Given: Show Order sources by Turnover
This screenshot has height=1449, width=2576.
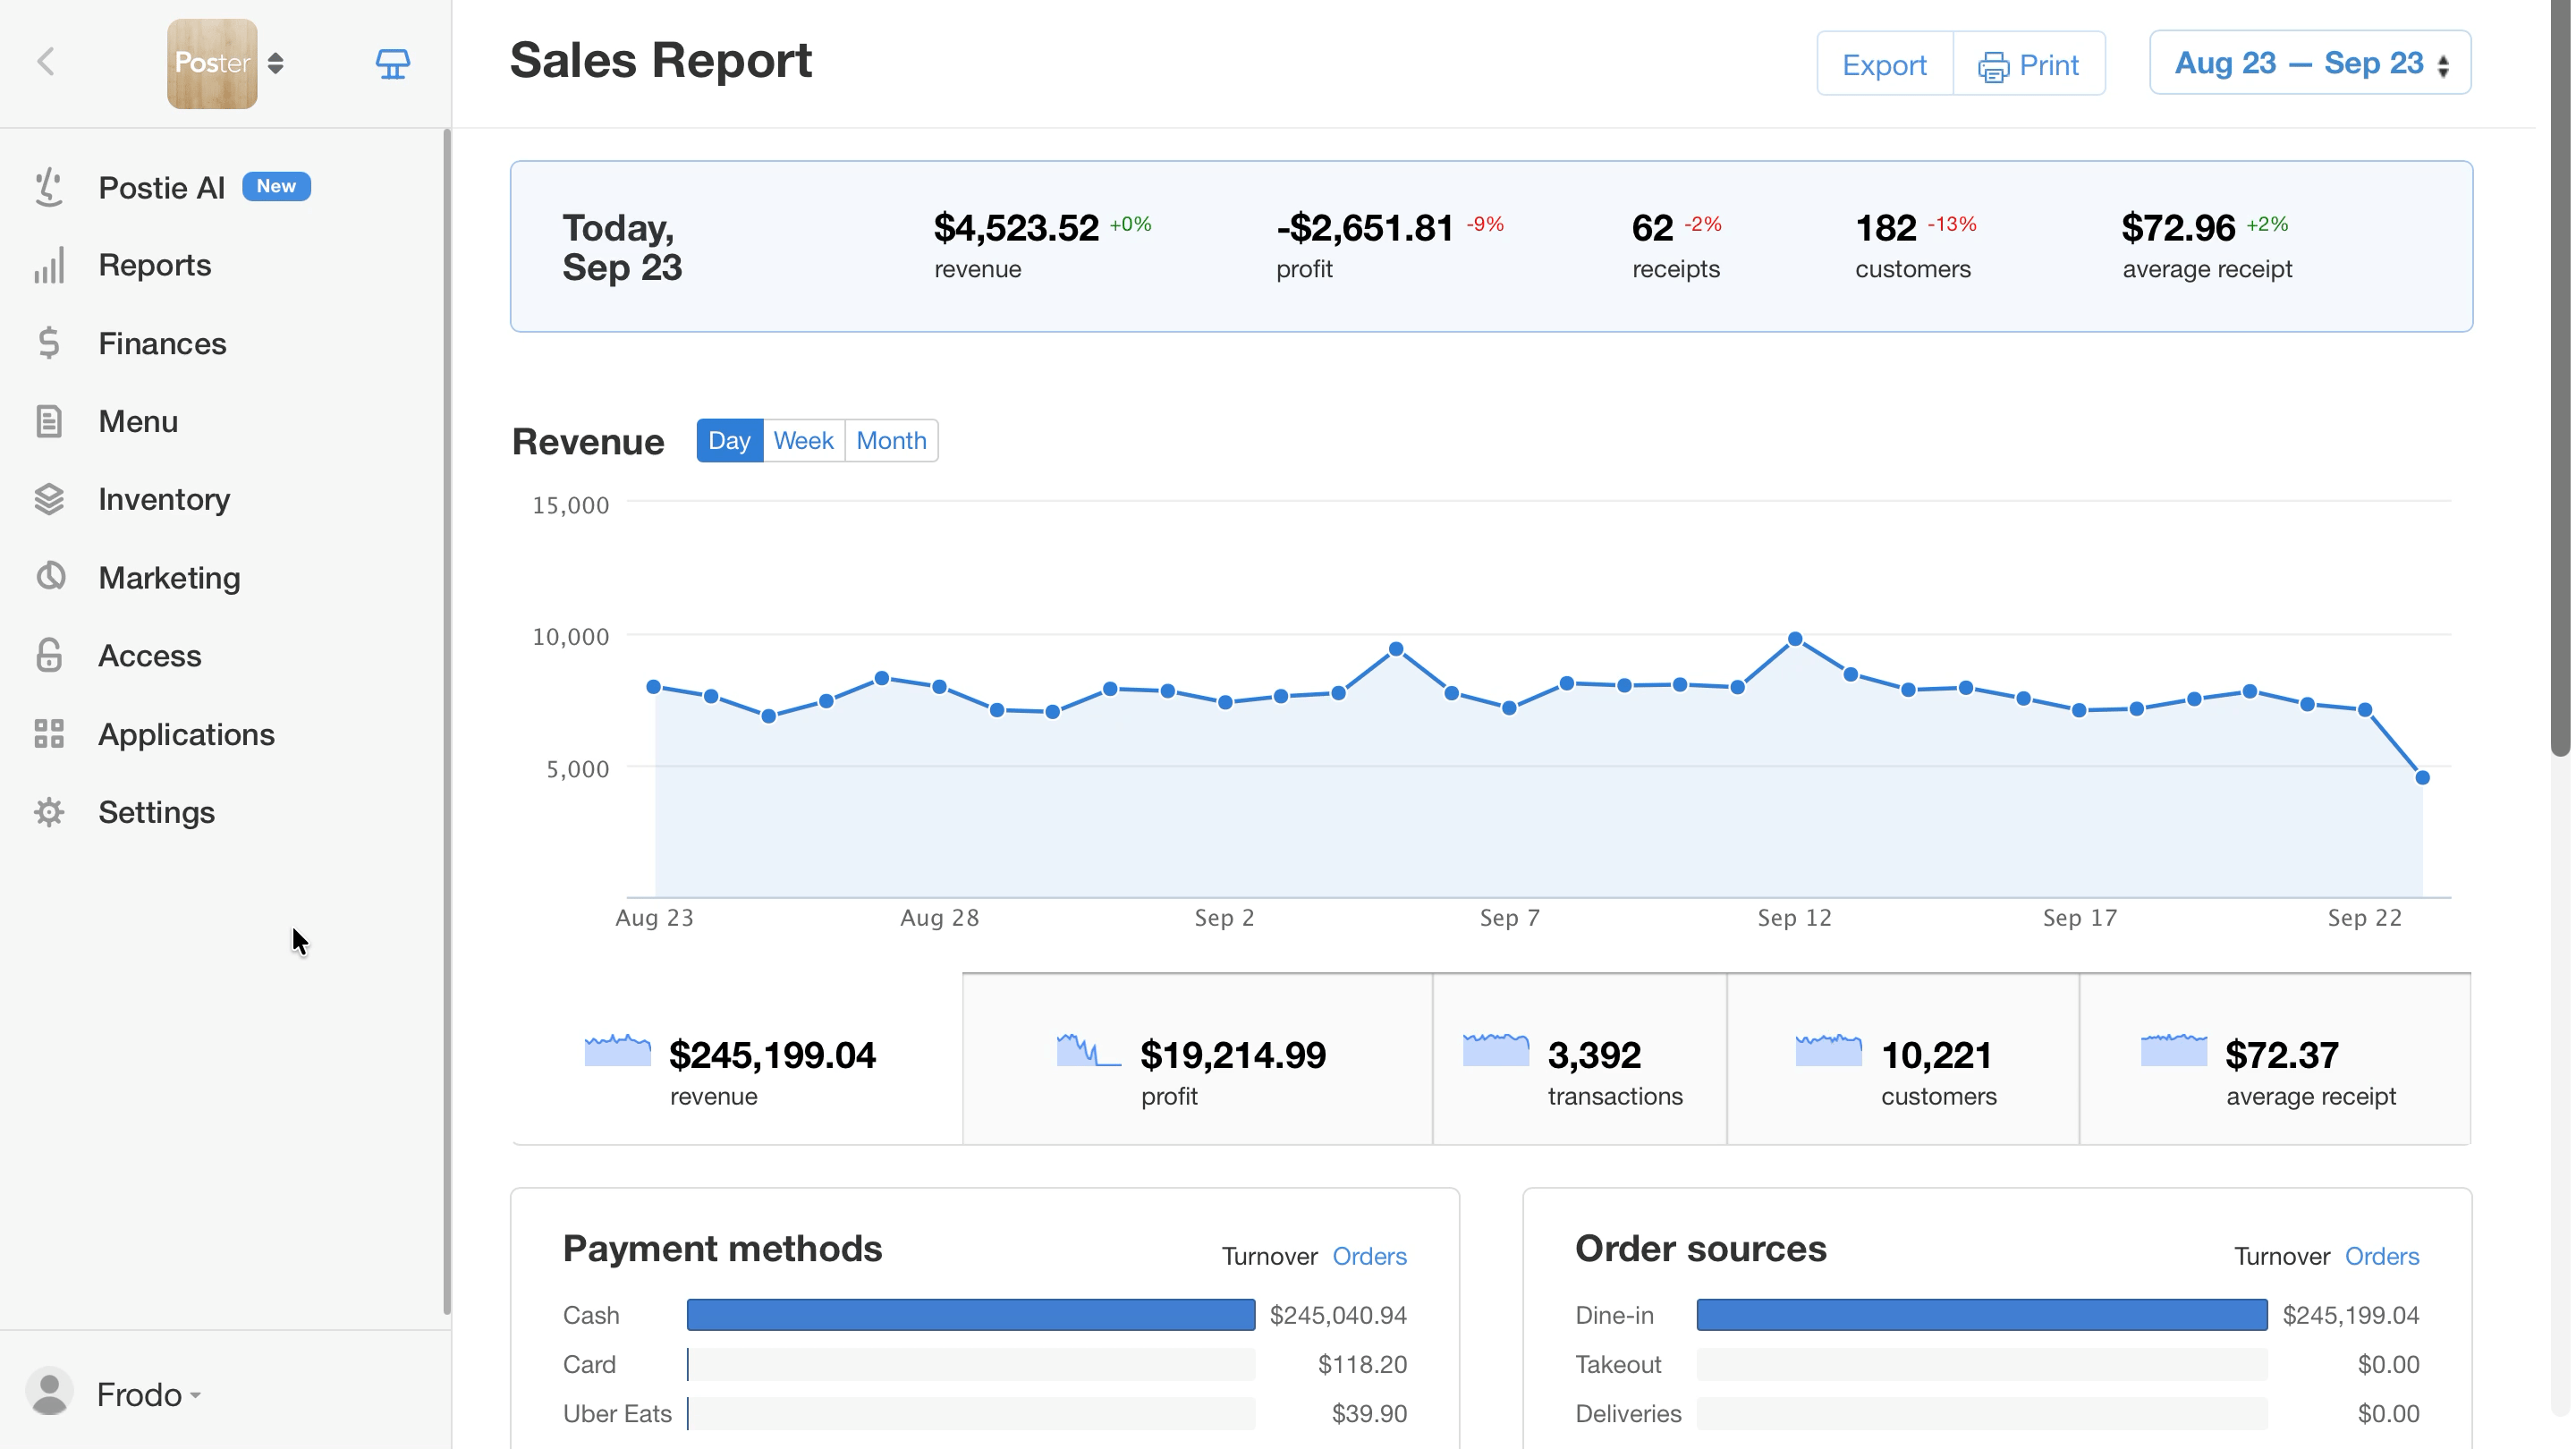Looking at the screenshot, I should (x=2282, y=1256).
